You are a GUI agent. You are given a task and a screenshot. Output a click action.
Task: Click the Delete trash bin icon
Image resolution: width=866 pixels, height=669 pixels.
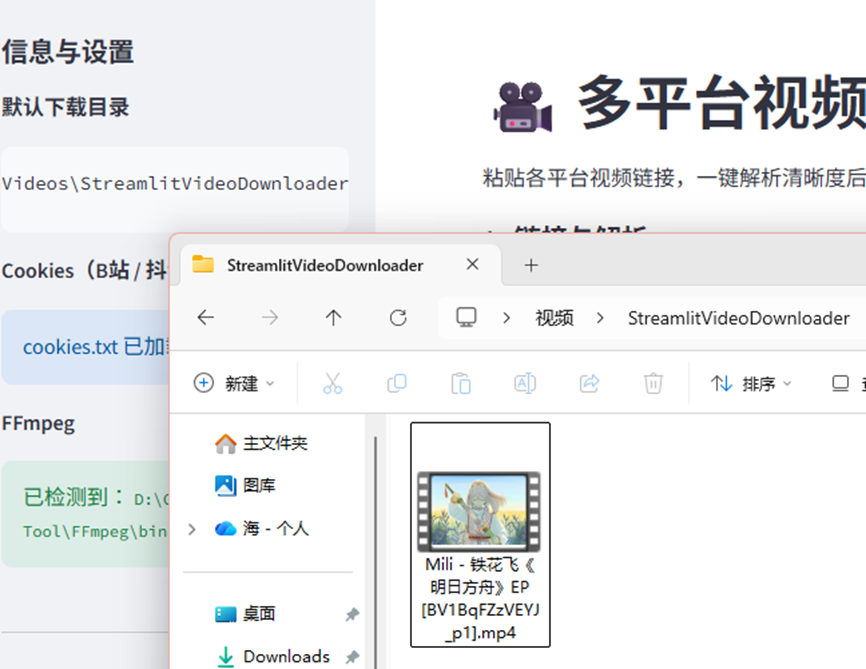(653, 384)
